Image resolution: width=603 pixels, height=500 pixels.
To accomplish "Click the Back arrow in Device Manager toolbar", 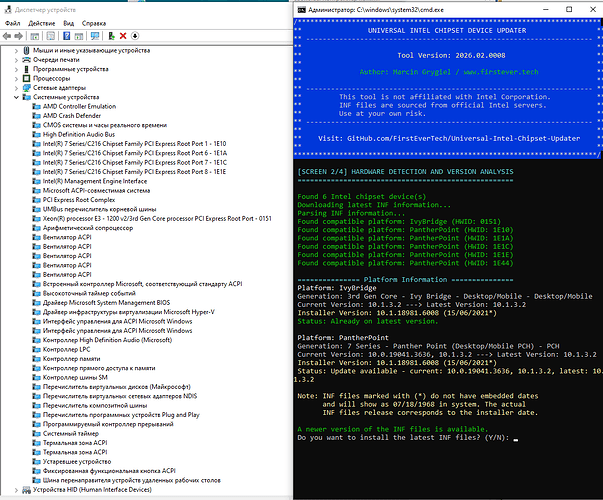I will pos(7,36).
